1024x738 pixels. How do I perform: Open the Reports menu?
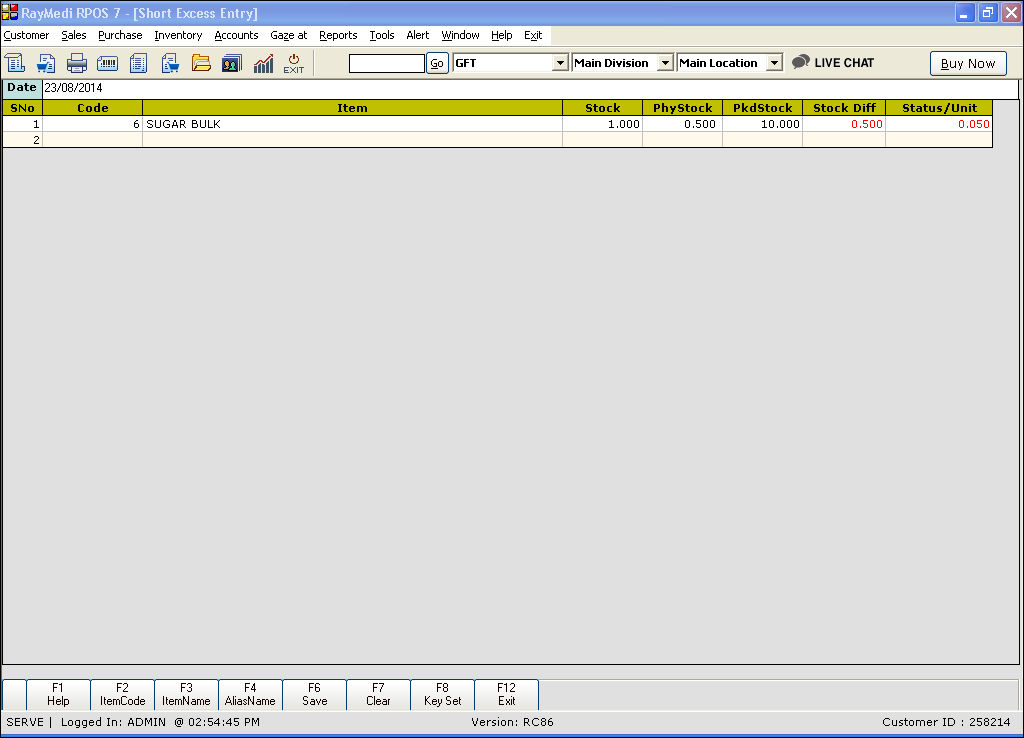click(x=338, y=35)
